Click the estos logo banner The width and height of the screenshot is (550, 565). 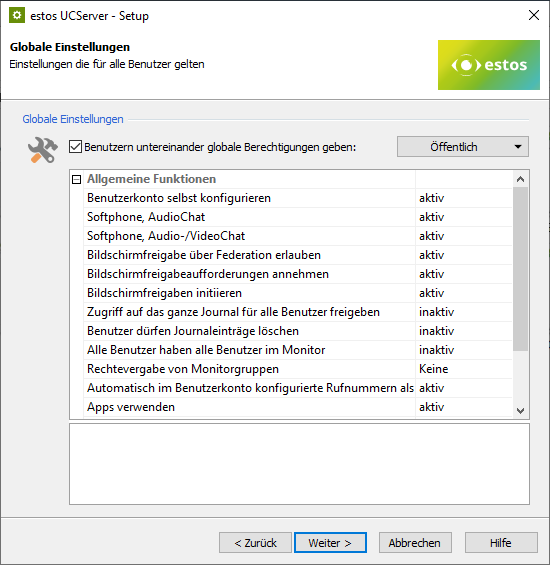tap(489, 65)
